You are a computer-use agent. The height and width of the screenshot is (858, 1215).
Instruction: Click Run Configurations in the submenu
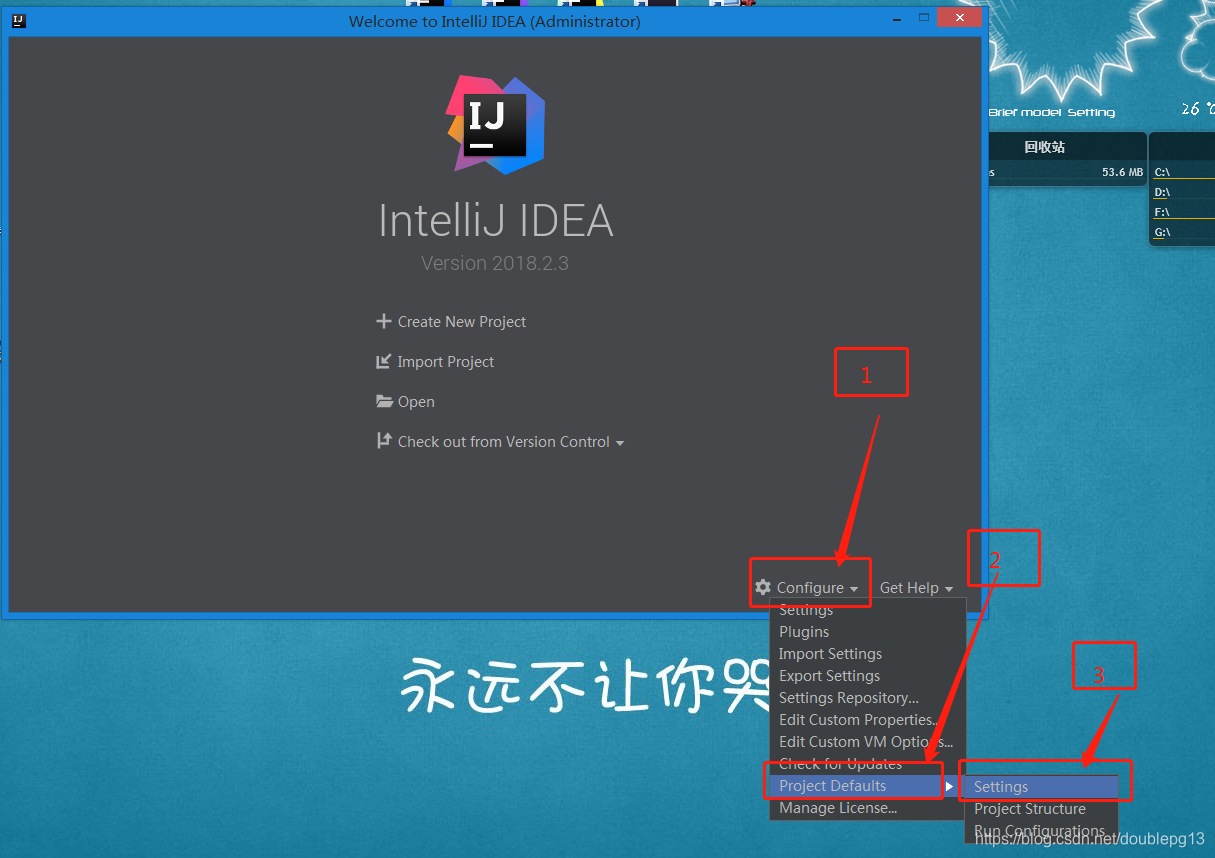[1041, 831]
